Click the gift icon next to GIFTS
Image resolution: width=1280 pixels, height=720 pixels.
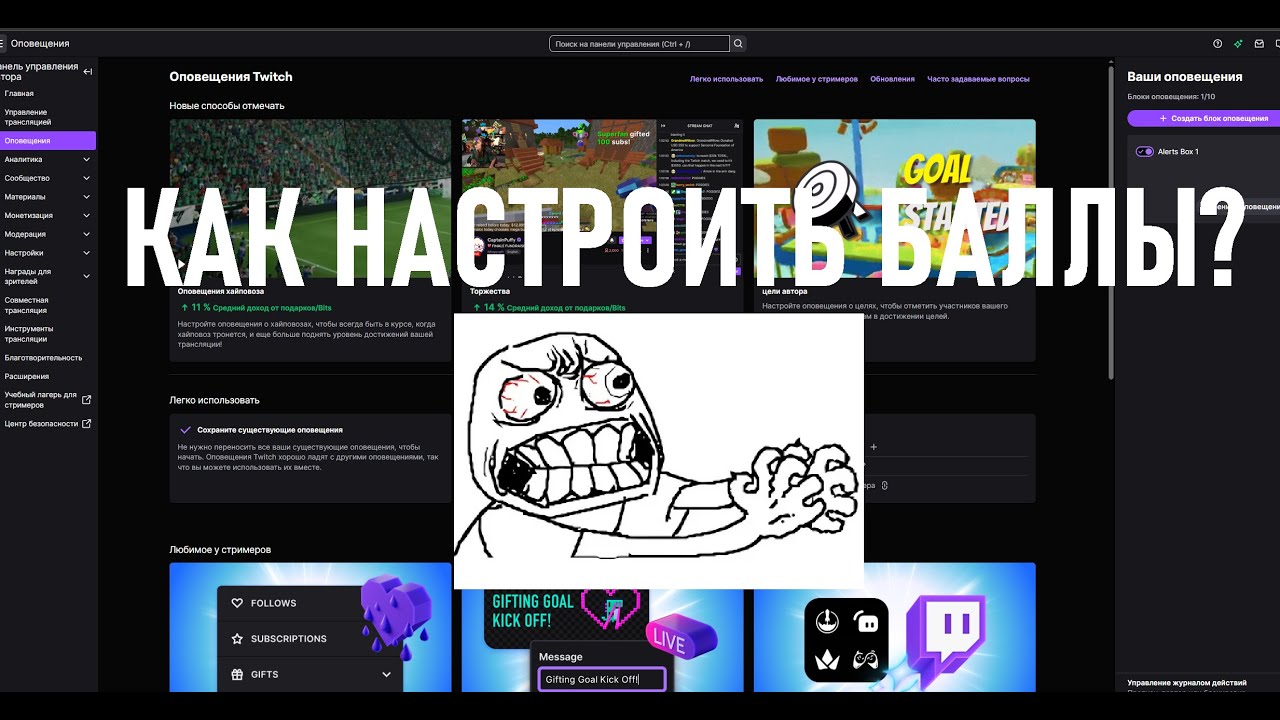(237, 674)
